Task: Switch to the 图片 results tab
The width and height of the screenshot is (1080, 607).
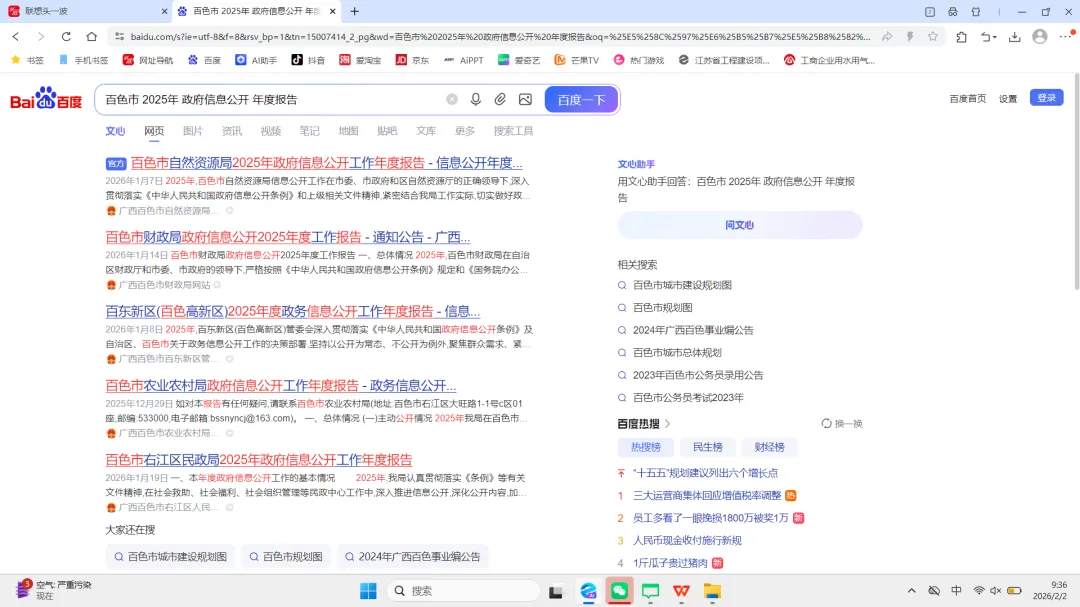Action: coord(193,131)
